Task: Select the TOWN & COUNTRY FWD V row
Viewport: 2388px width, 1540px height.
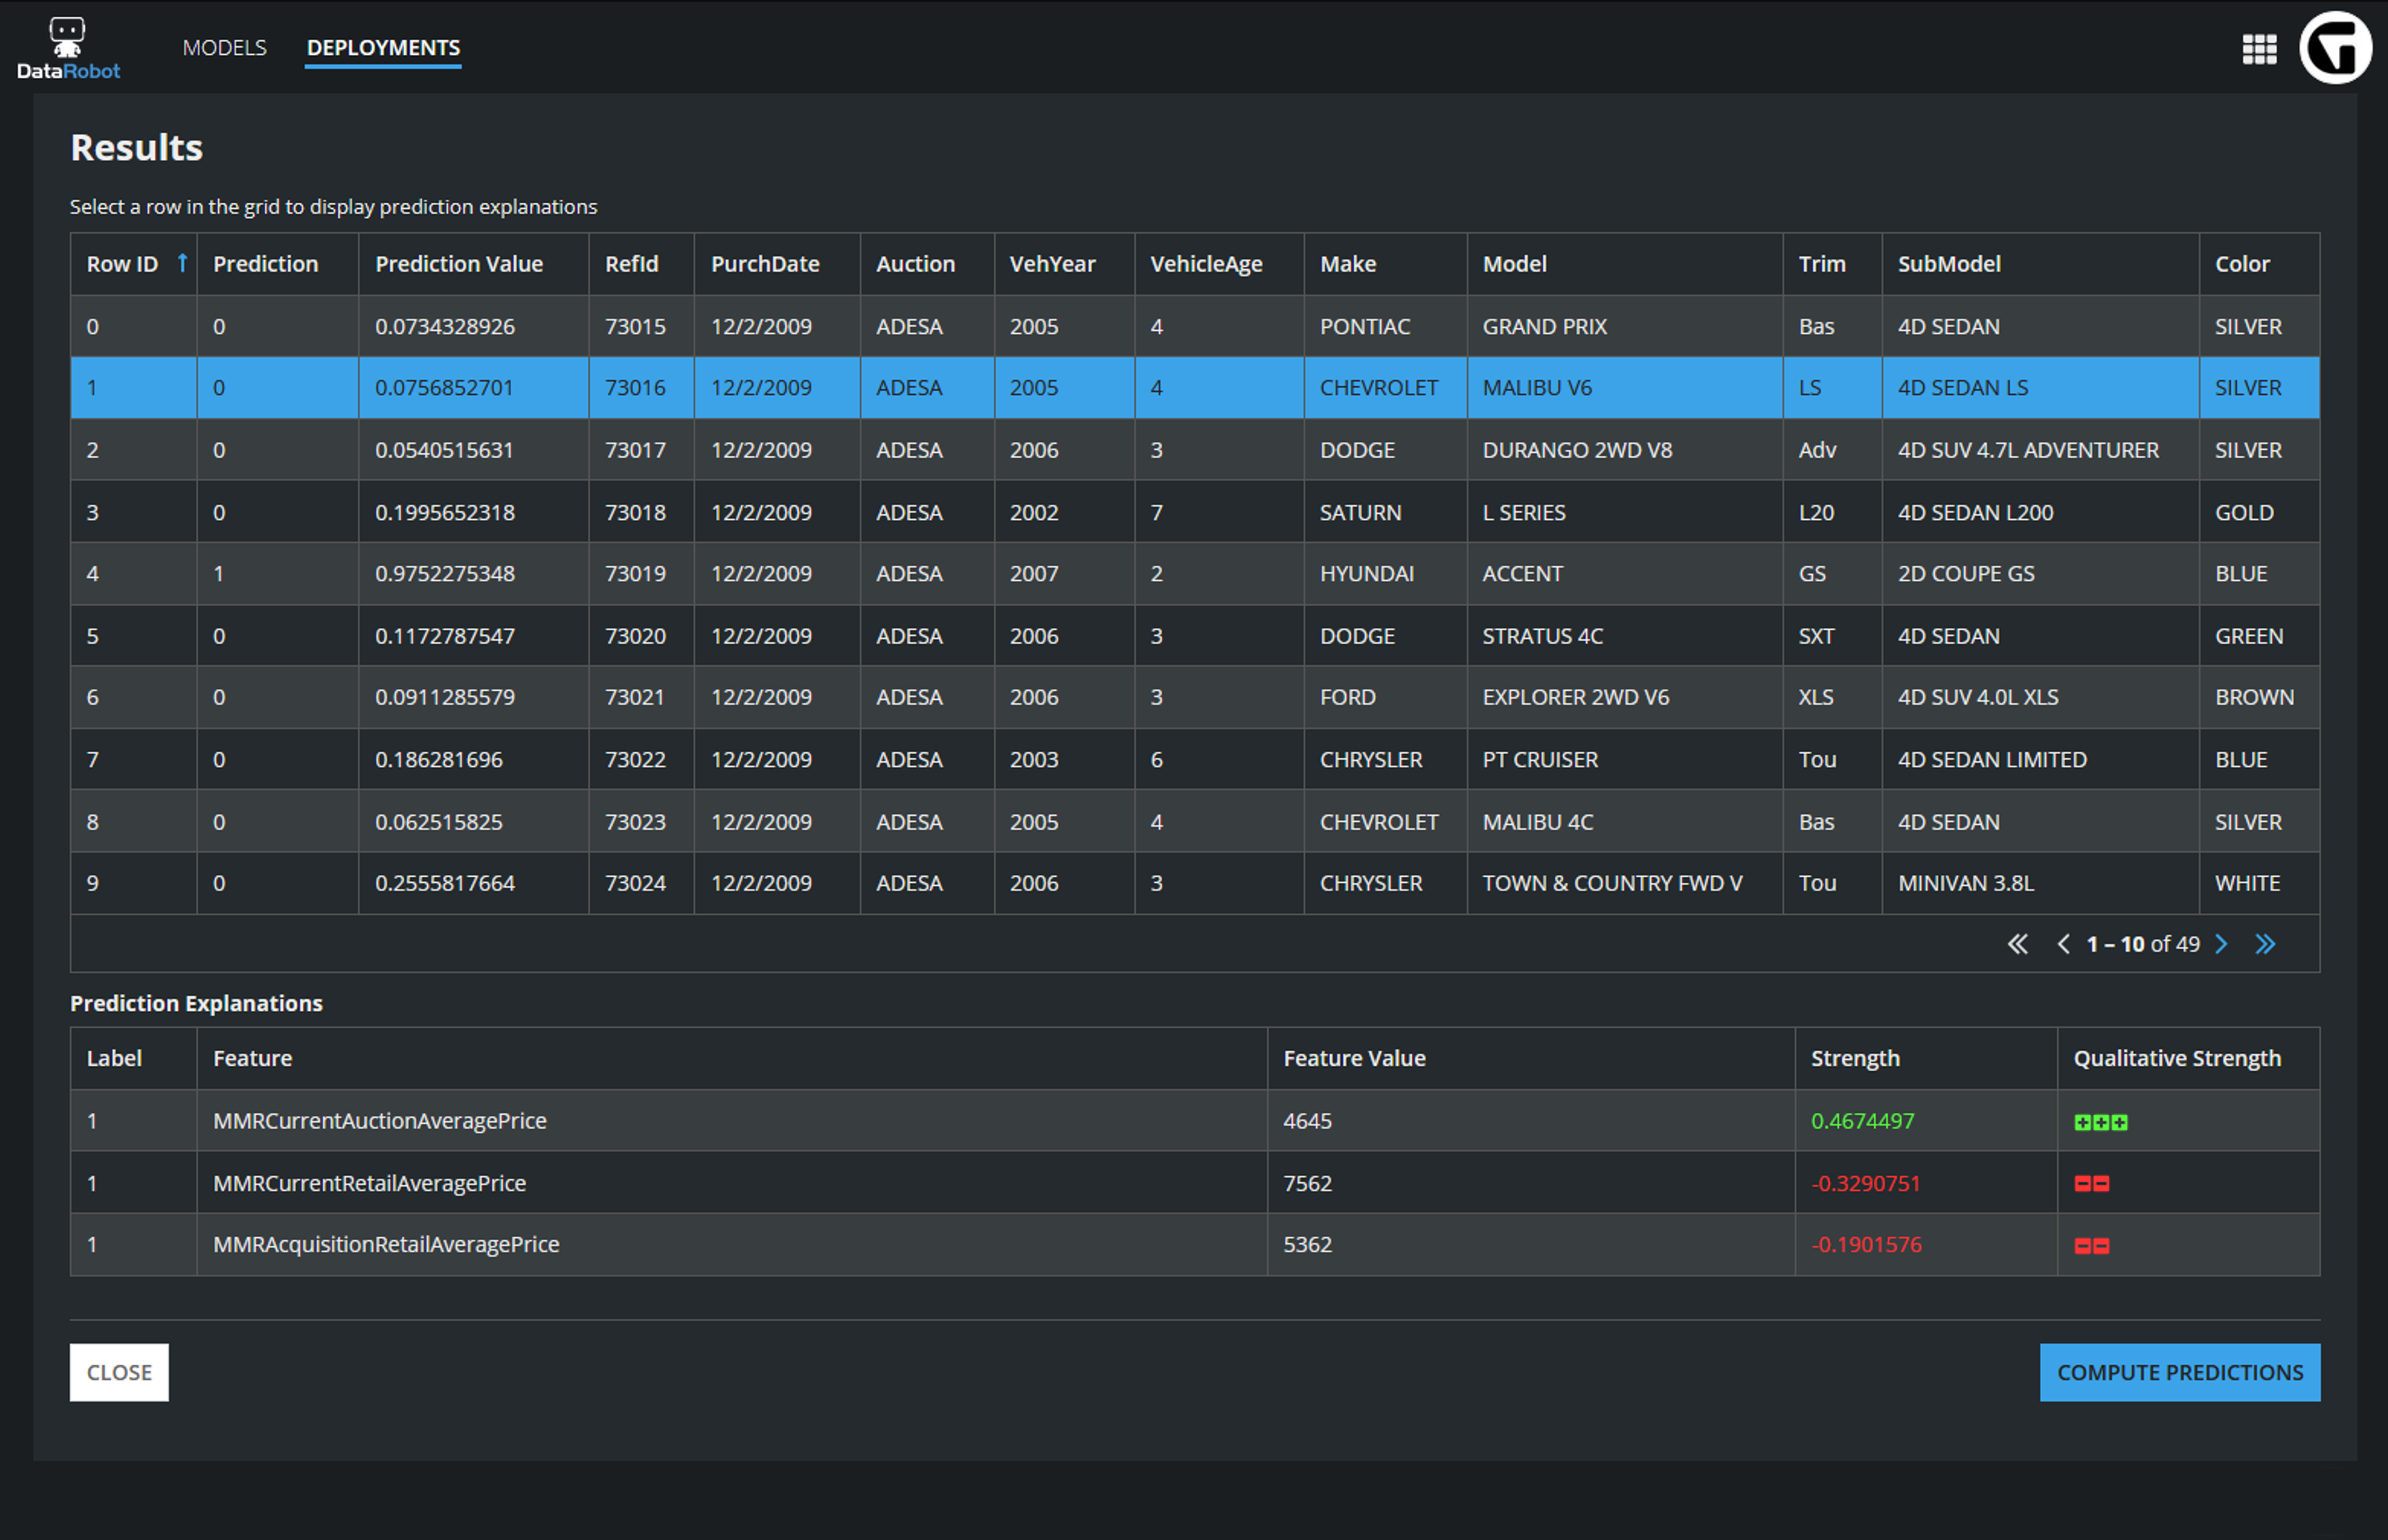Action: point(1195,883)
